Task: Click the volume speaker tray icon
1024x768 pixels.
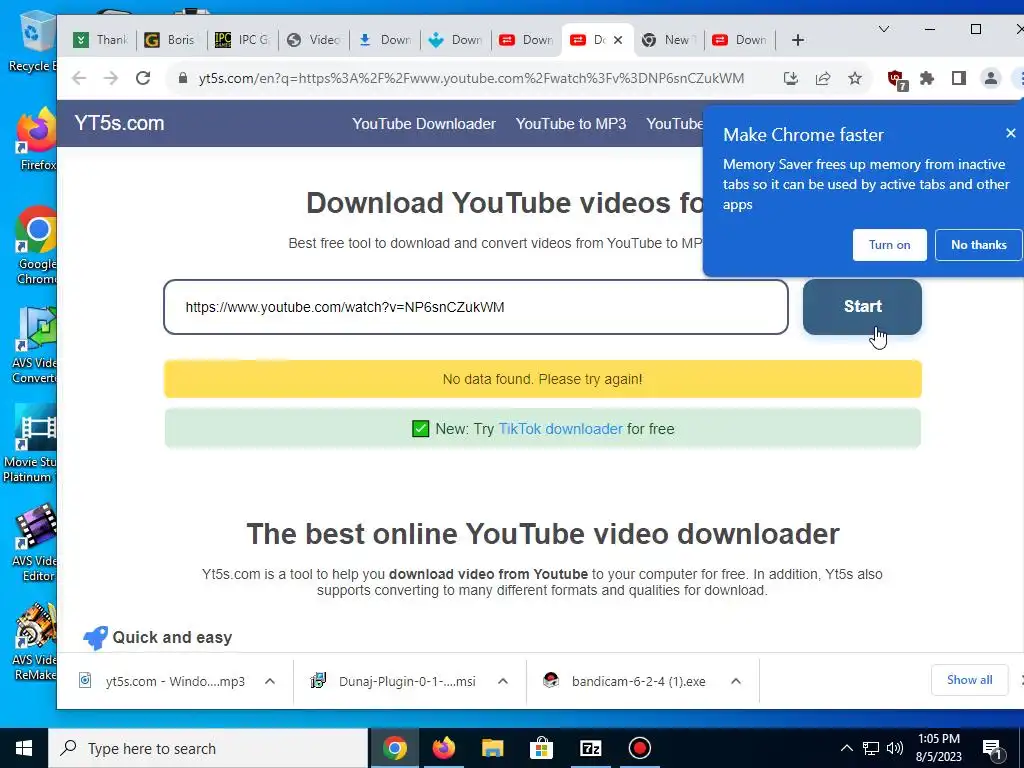Action: click(x=895, y=748)
